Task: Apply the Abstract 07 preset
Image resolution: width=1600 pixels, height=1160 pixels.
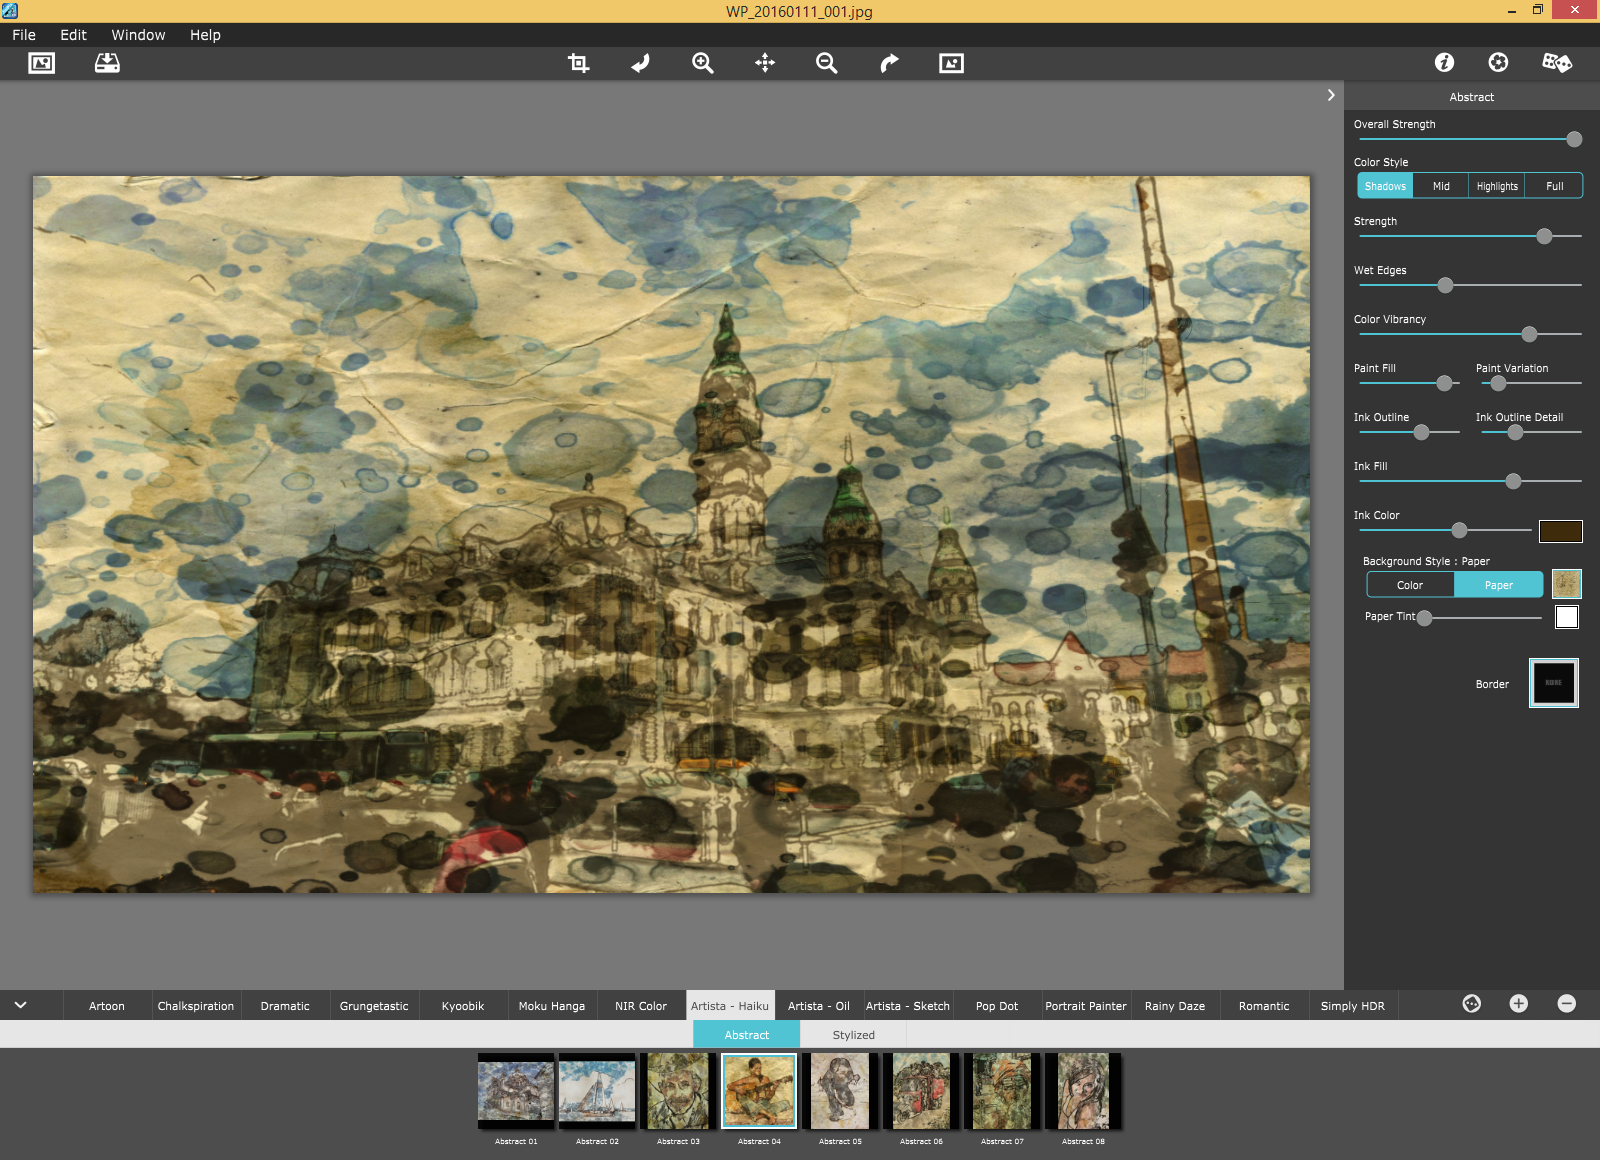Action: coord(1002,1091)
